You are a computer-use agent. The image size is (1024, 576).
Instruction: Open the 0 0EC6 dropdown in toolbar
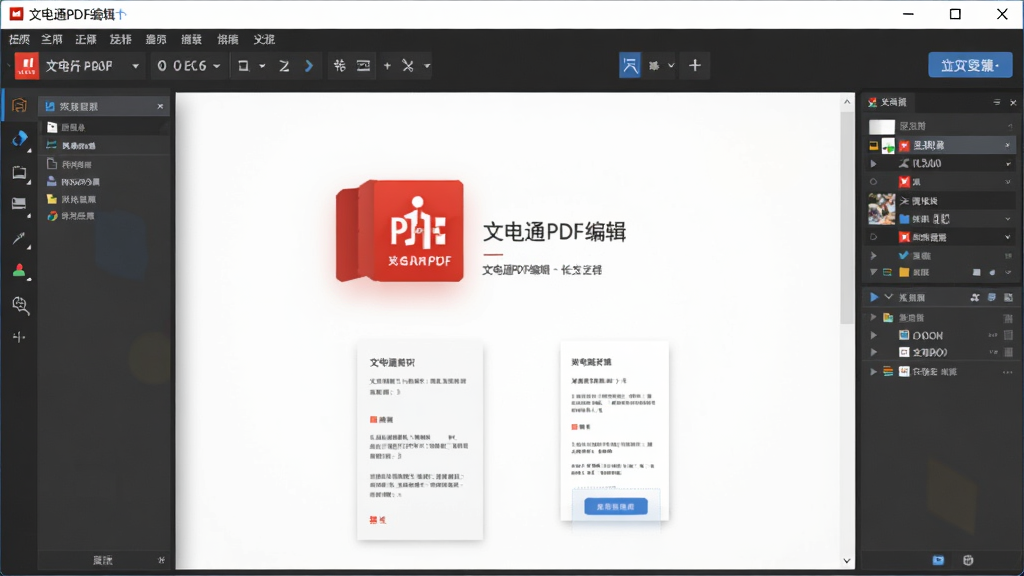216,66
